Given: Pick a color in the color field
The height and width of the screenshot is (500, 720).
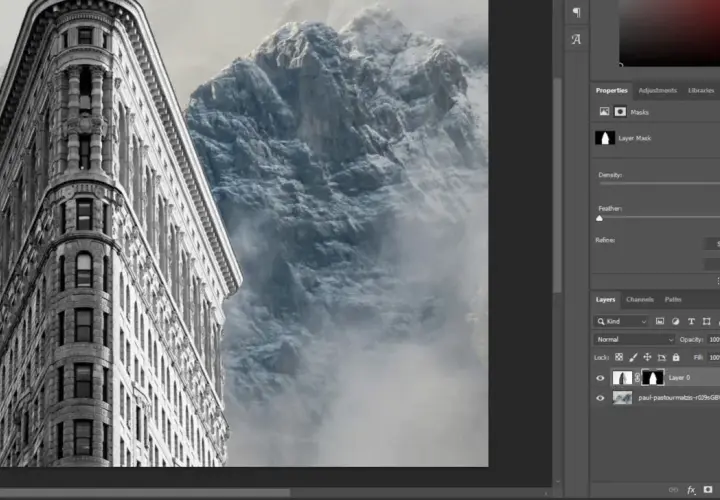Looking at the screenshot, I should 669,32.
